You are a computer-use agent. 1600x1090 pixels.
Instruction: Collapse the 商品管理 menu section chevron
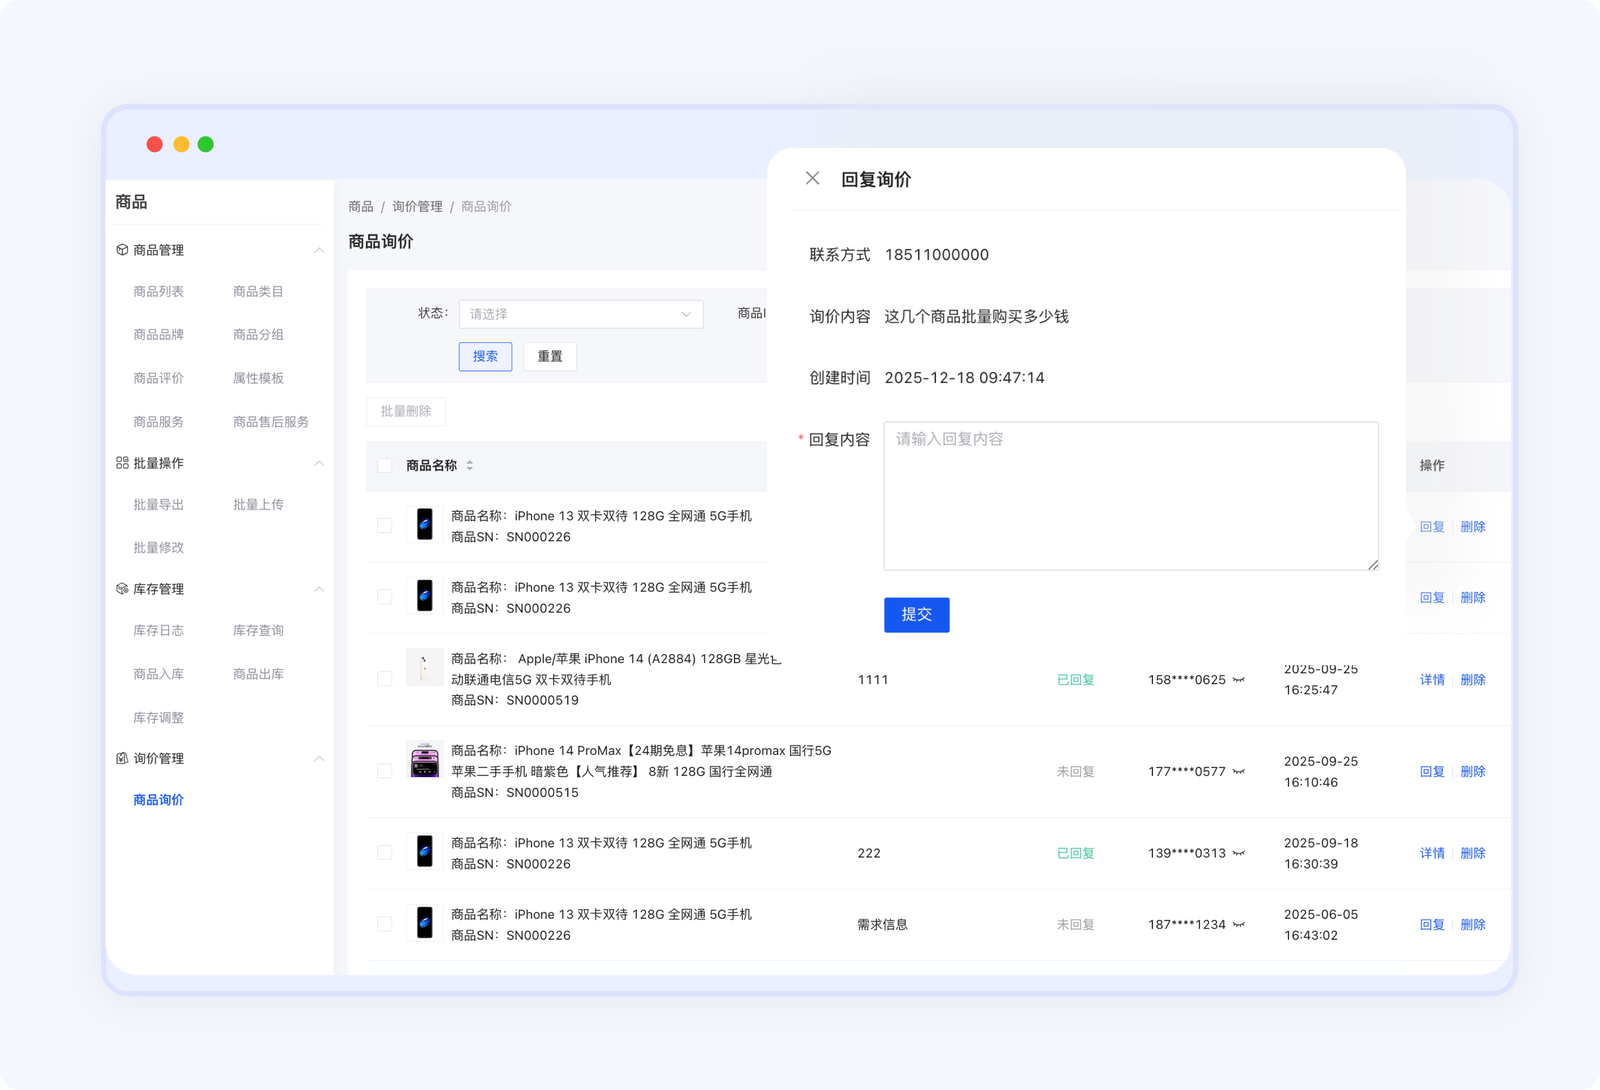[319, 250]
